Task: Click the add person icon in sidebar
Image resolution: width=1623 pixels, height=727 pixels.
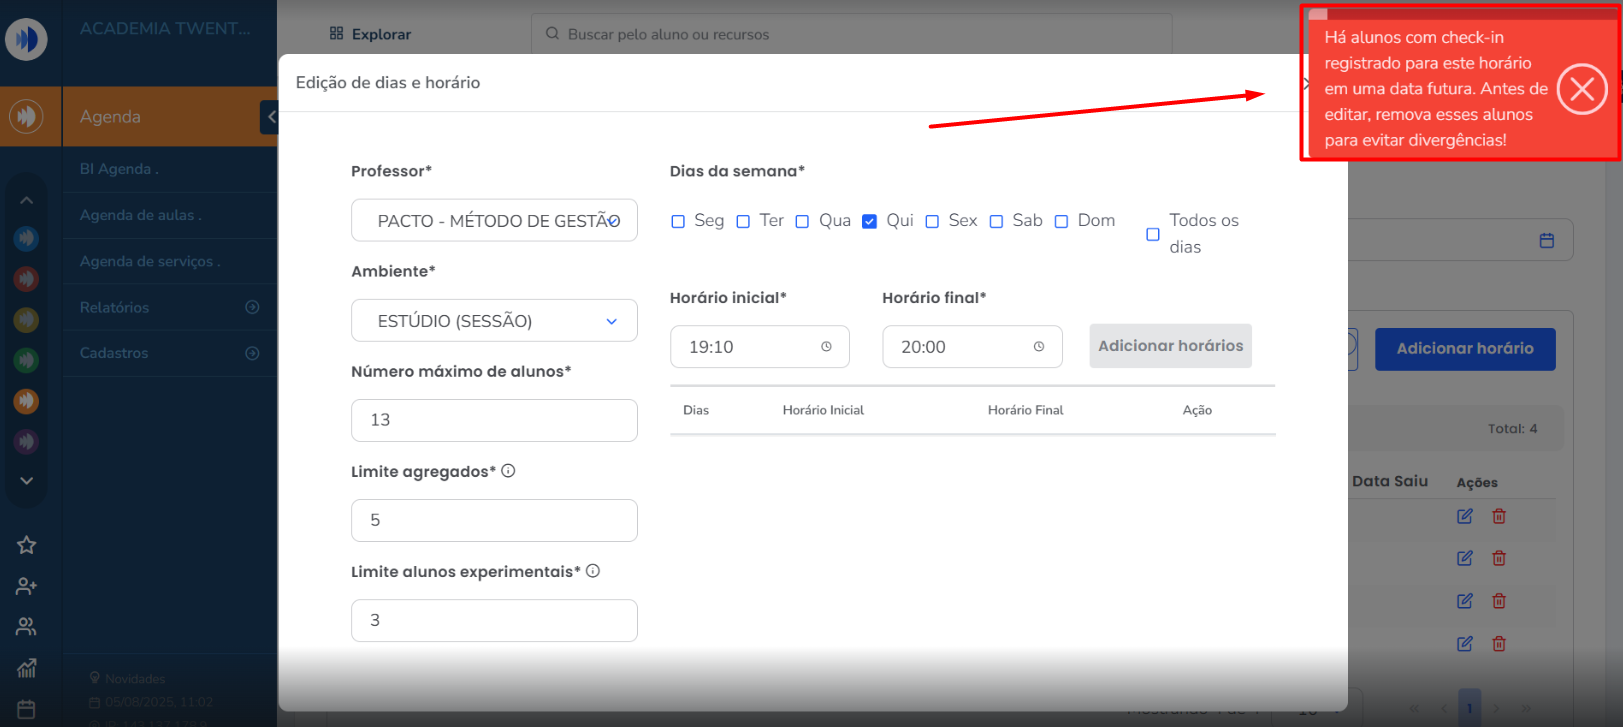Action: click(27, 586)
